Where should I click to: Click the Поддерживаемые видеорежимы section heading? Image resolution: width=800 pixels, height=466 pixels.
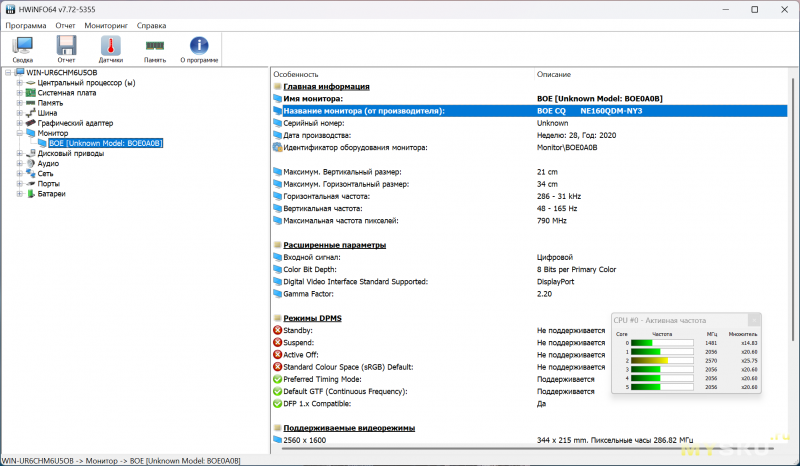tap(349, 428)
